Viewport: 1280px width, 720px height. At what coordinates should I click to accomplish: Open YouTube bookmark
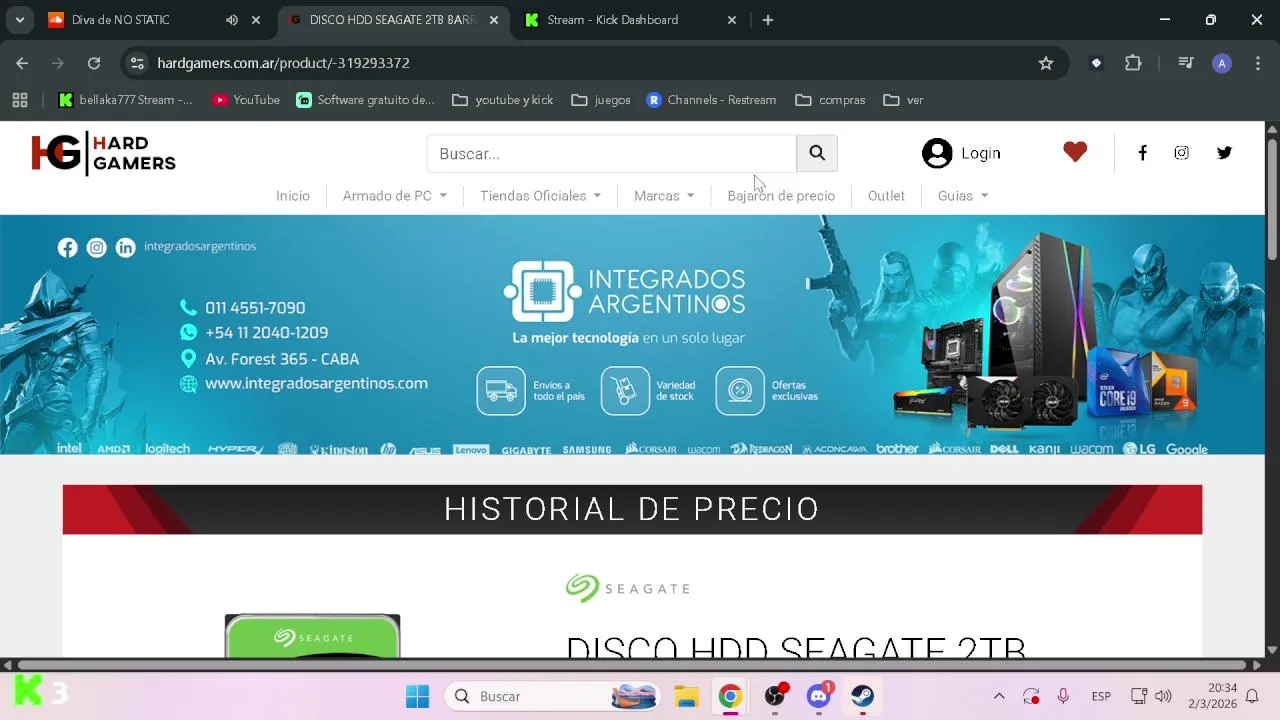pyautogui.click(x=246, y=100)
